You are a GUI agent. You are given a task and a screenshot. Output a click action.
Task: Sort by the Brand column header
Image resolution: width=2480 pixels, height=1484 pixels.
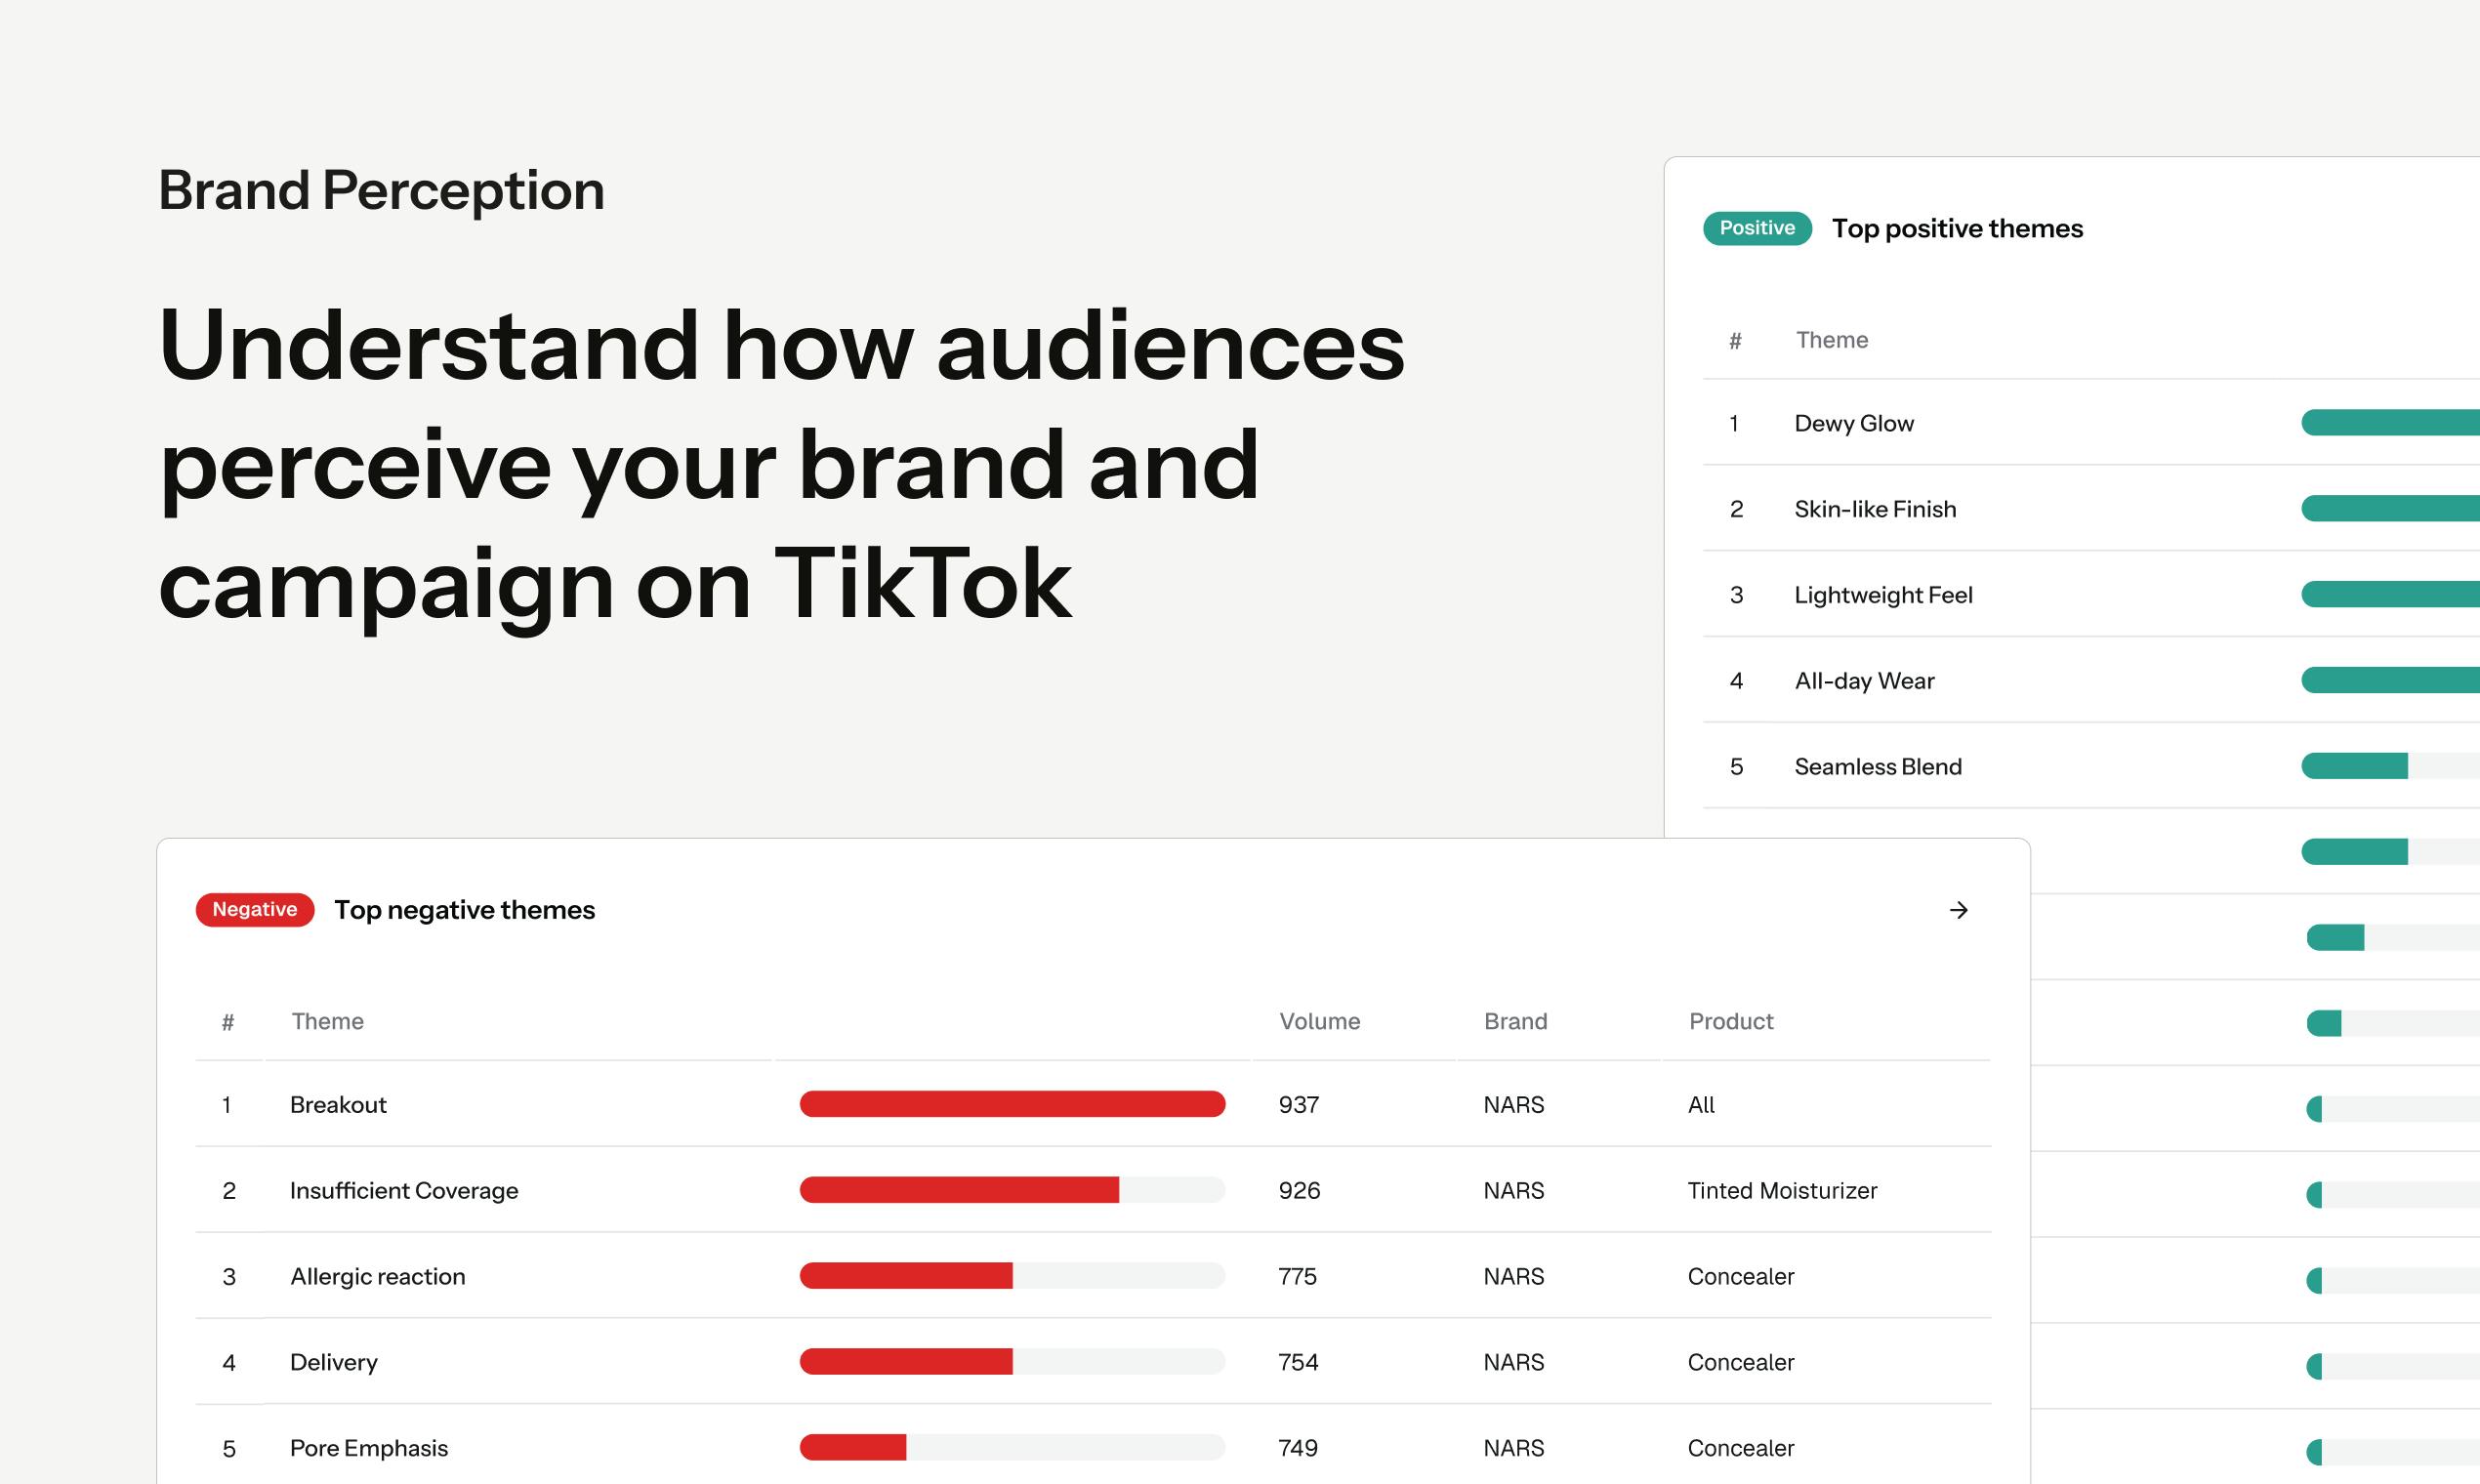(1515, 1021)
